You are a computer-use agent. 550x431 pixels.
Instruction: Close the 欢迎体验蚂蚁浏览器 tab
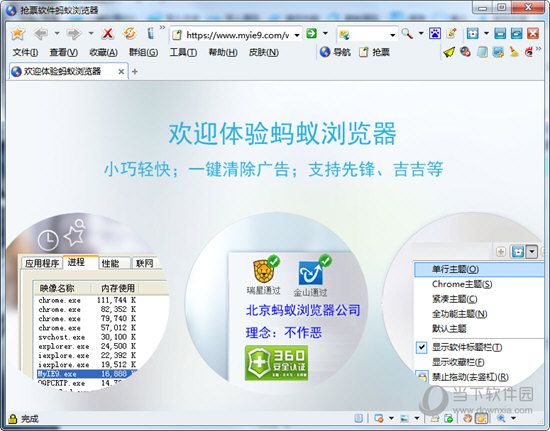[121, 72]
